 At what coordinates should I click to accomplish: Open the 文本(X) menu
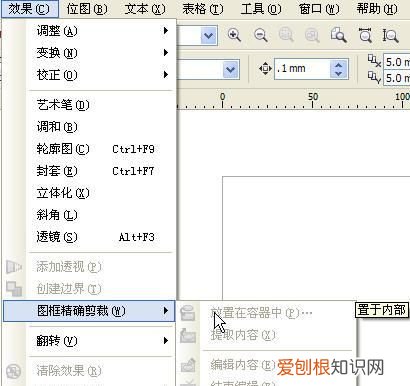click(145, 9)
